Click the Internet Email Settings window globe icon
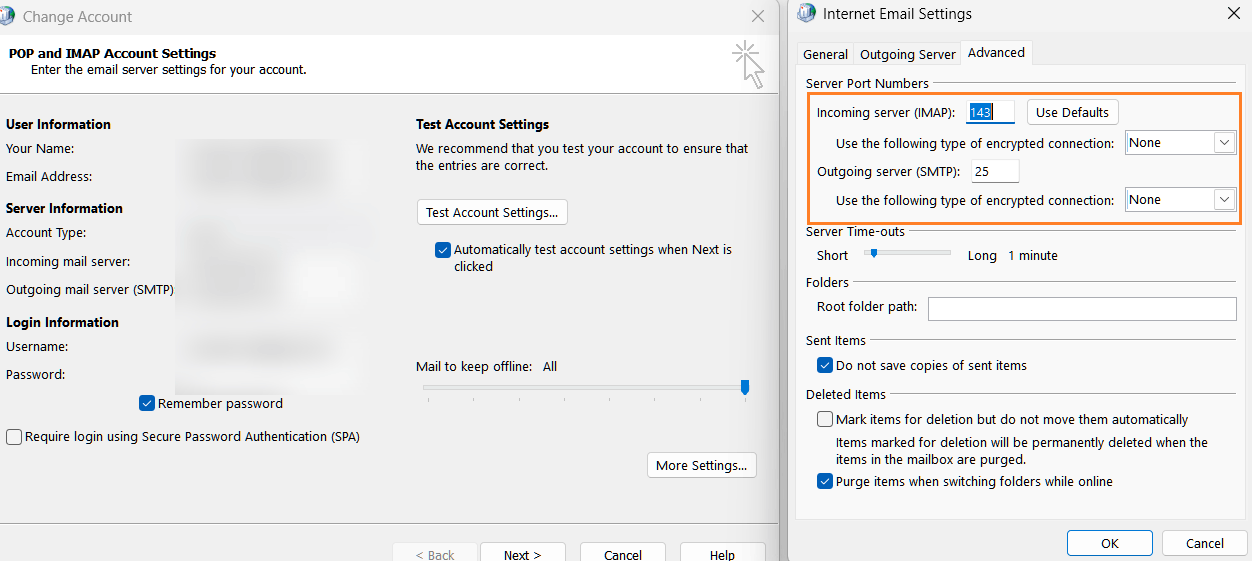Image resolution: width=1252 pixels, height=561 pixels. [x=806, y=14]
